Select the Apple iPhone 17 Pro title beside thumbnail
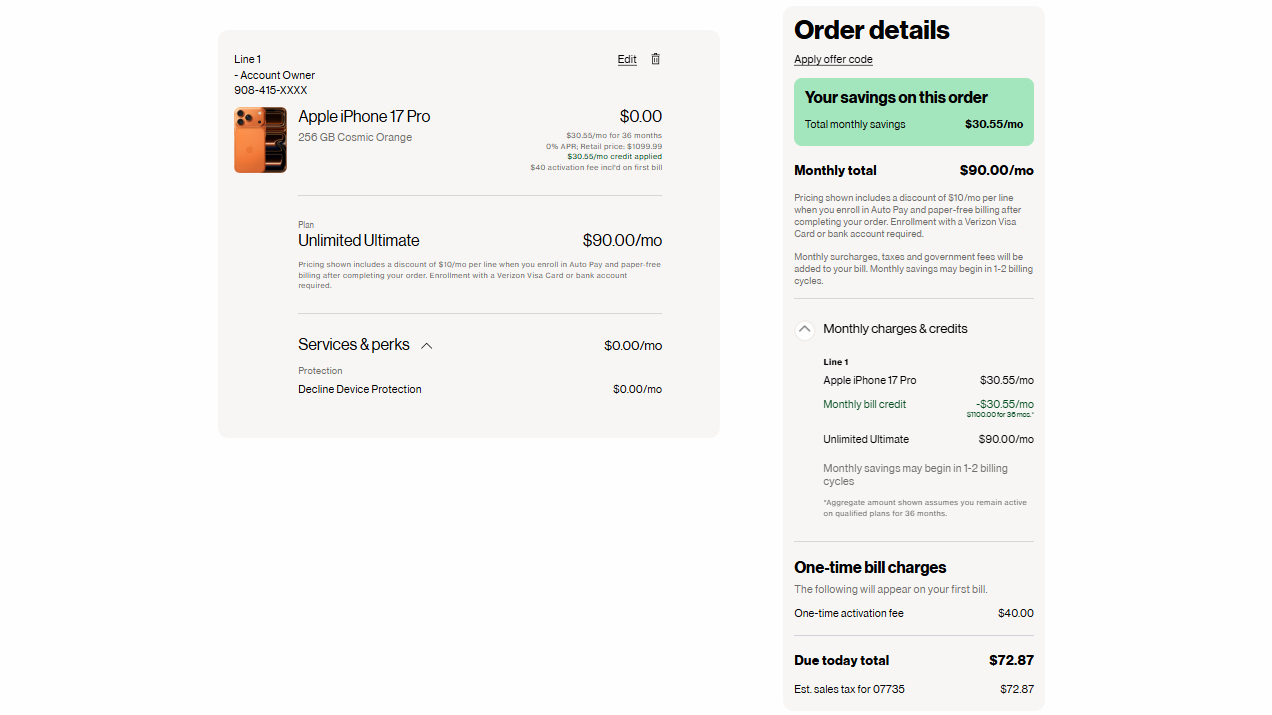Screen dimensions: 1272x715 click(364, 117)
